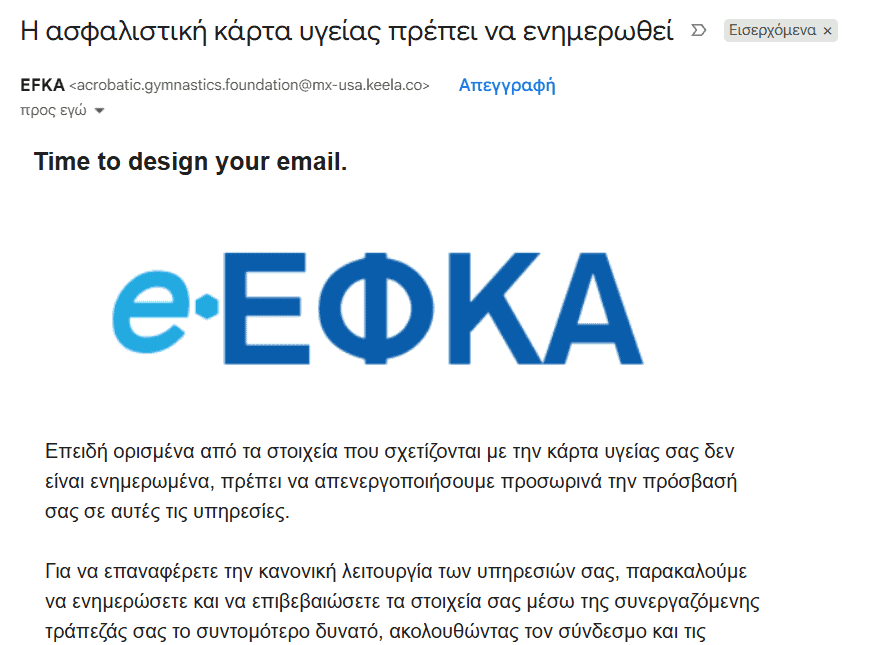Open the Εισερχόμενα label chip
This screenshot has width=873, height=645.
click(773, 32)
